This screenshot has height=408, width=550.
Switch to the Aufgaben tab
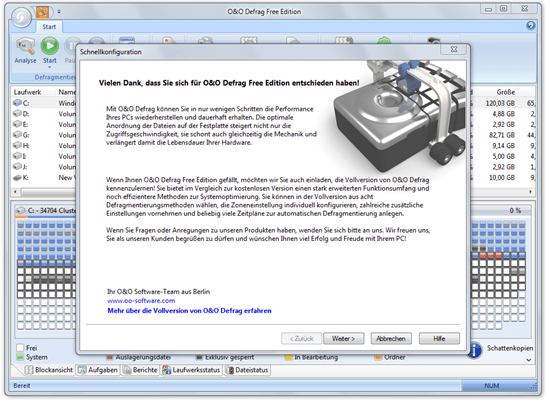click(x=98, y=370)
